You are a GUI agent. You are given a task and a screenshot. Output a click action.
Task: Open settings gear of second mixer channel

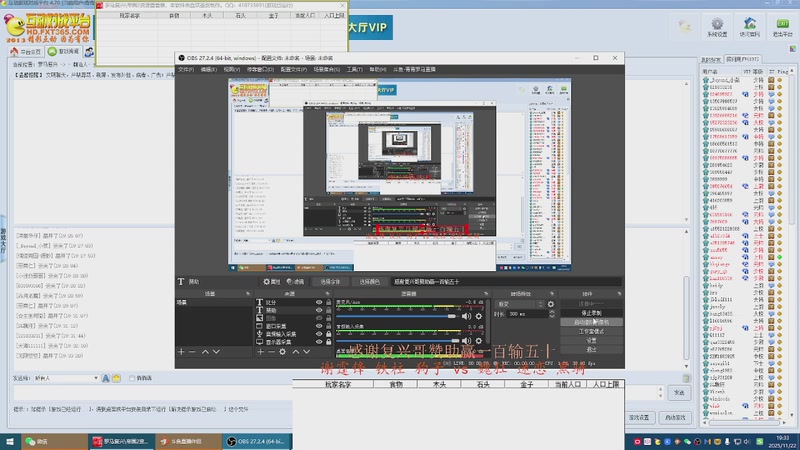(x=479, y=340)
